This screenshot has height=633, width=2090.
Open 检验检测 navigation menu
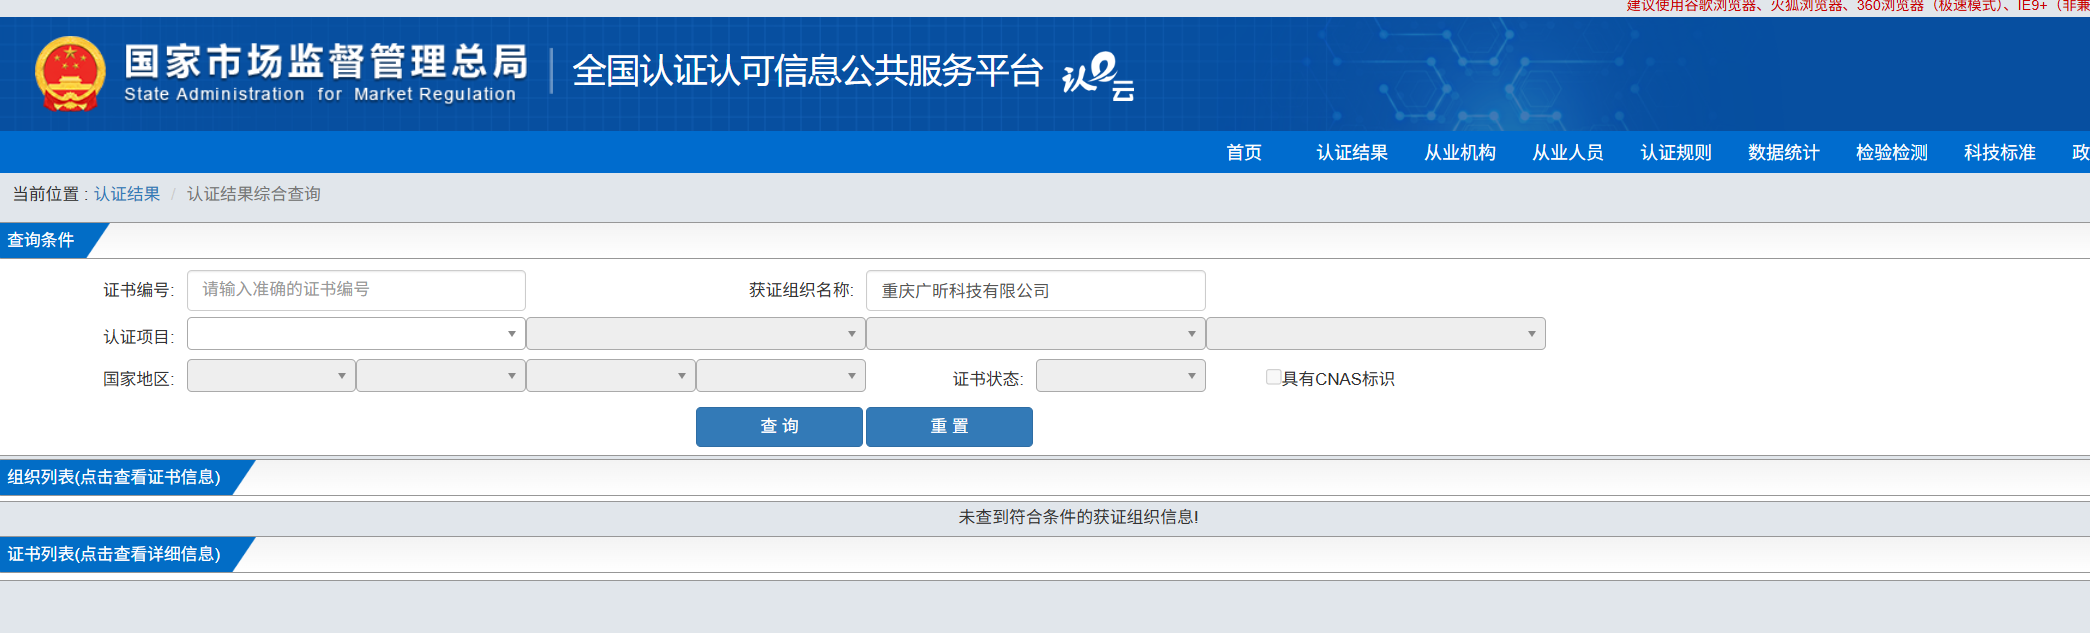1892,152
